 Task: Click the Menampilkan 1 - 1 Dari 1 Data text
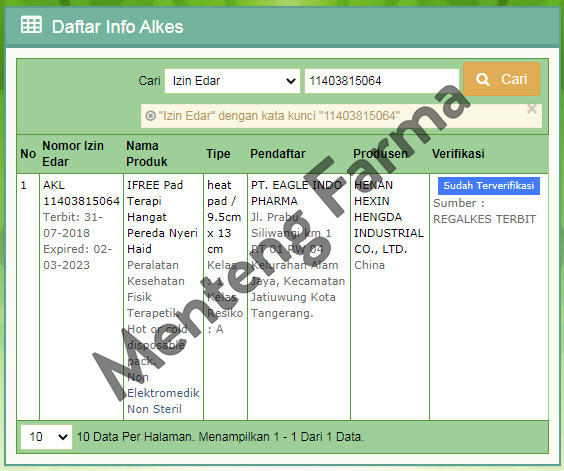(281, 437)
